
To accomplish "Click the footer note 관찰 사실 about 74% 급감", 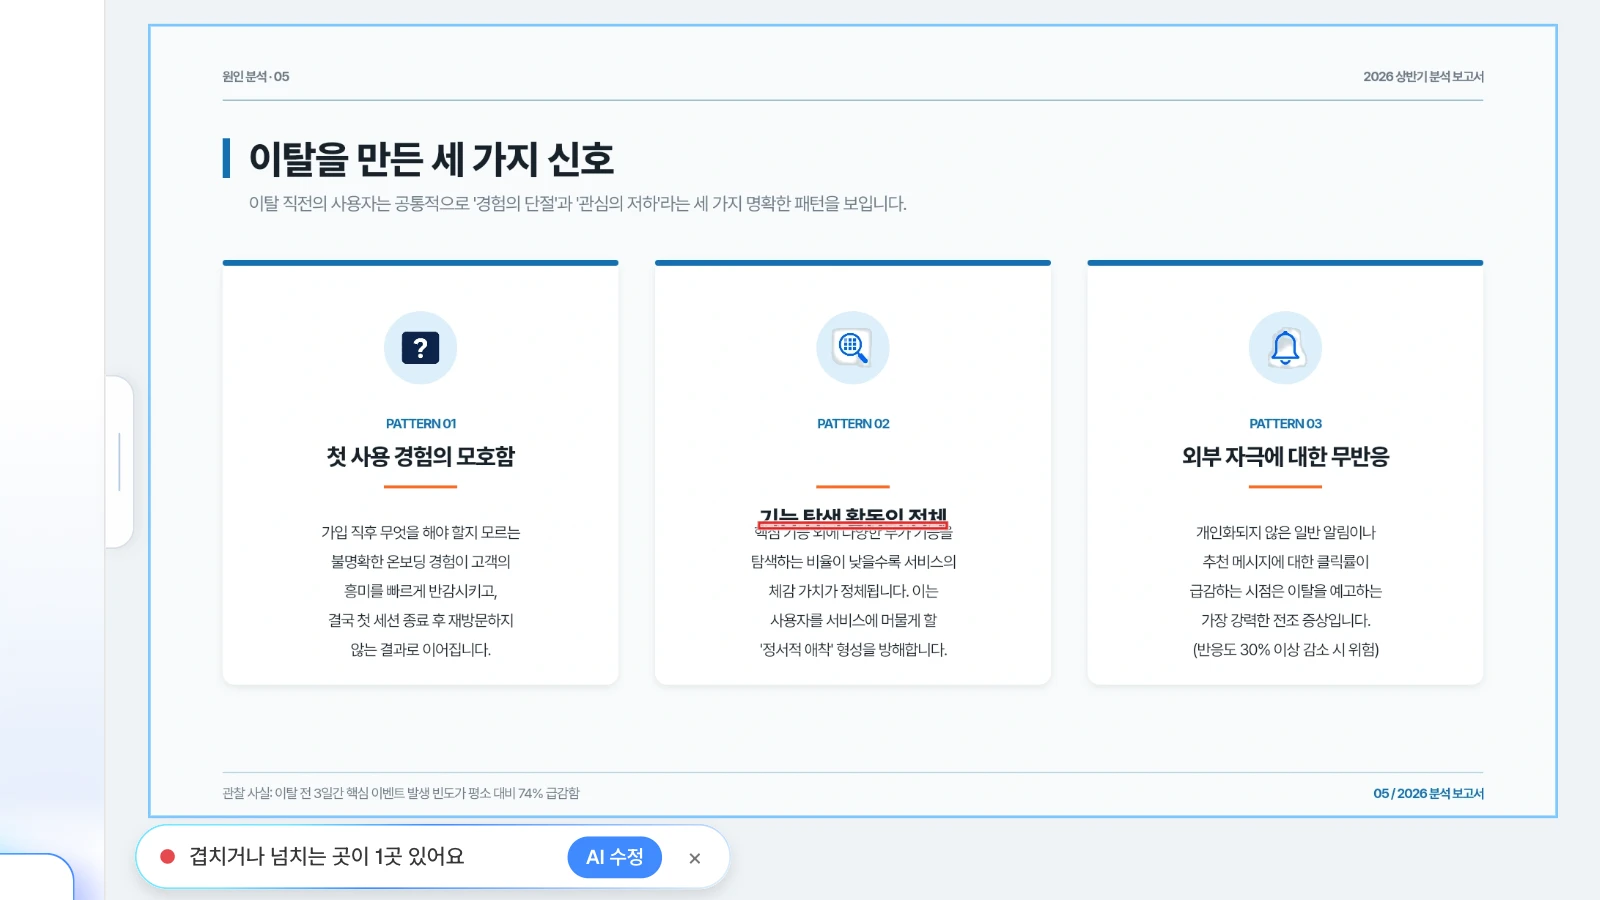I will (x=401, y=793).
